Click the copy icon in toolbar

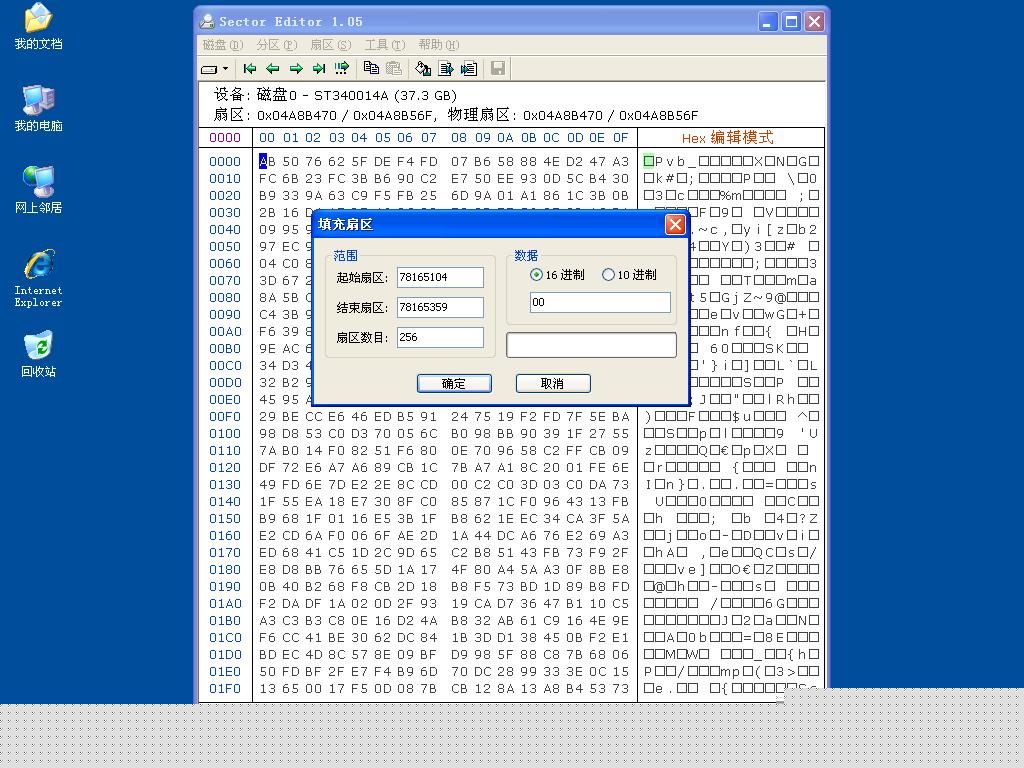(371, 69)
